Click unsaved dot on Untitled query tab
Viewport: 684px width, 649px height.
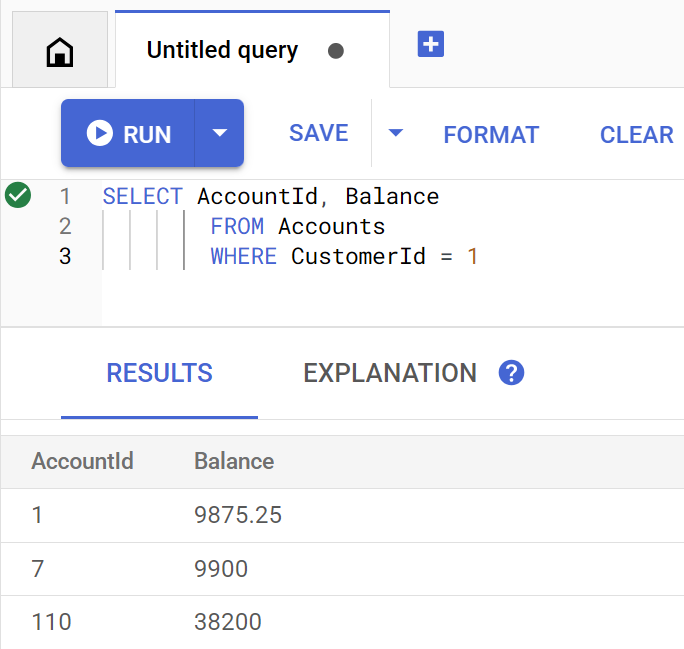click(336, 51)
